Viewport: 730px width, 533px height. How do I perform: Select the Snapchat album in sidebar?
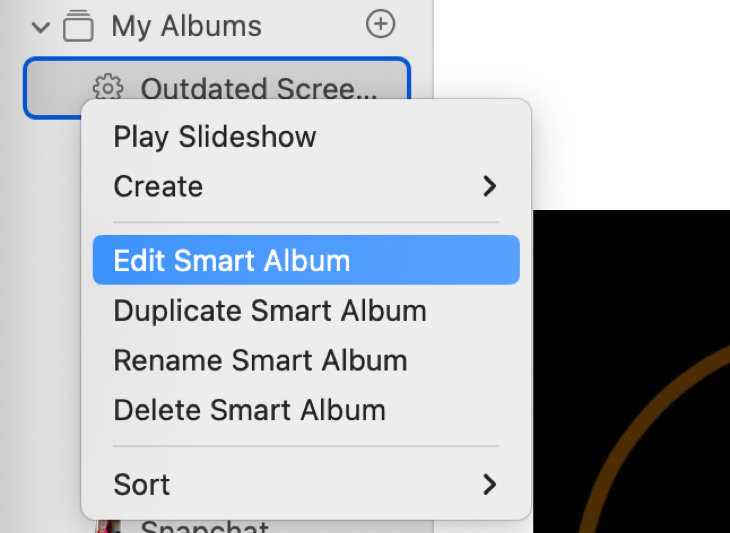[x=204, y=527]
